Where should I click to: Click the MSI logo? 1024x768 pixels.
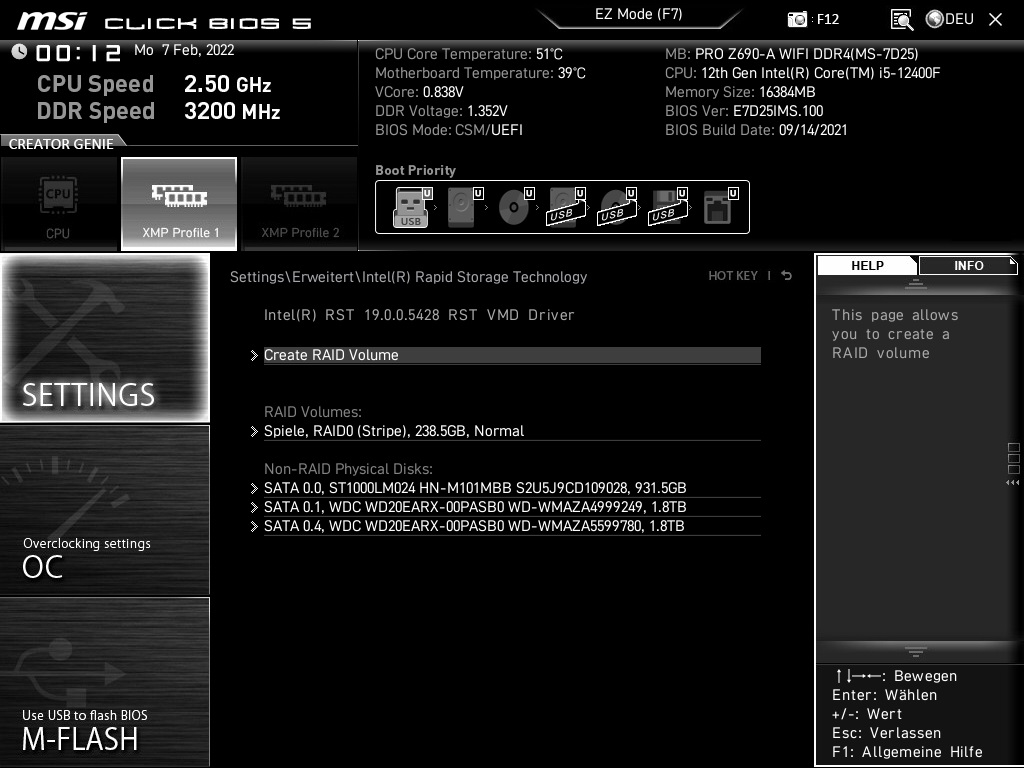[52, 21]
